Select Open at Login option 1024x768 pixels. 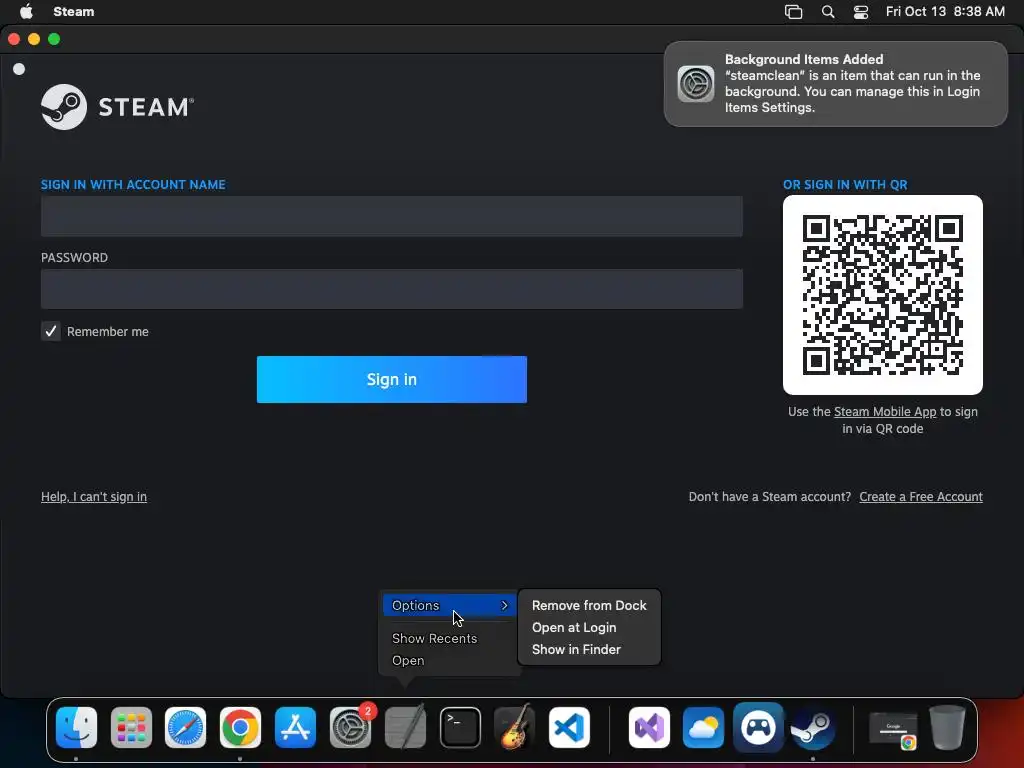pyautogui.click(x=574, y=628)
